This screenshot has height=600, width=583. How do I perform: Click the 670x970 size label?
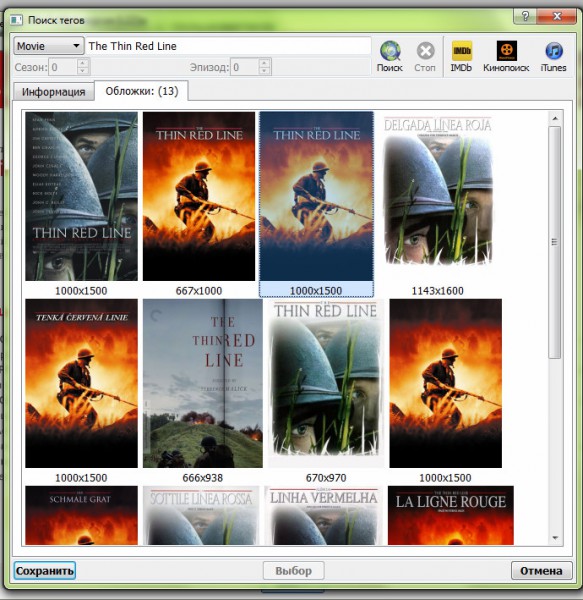tap(326, 478)
